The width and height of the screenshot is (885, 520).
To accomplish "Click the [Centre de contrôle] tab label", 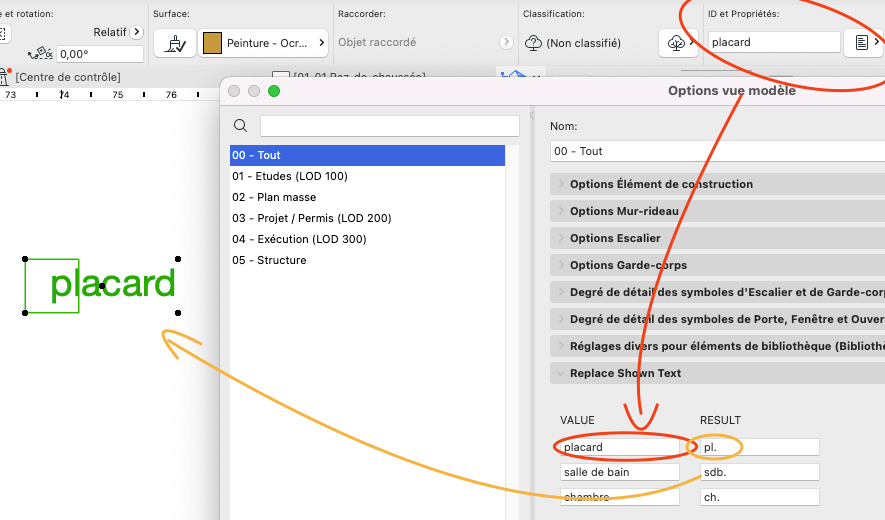I will pyautogui.click(x=68, y=77).
